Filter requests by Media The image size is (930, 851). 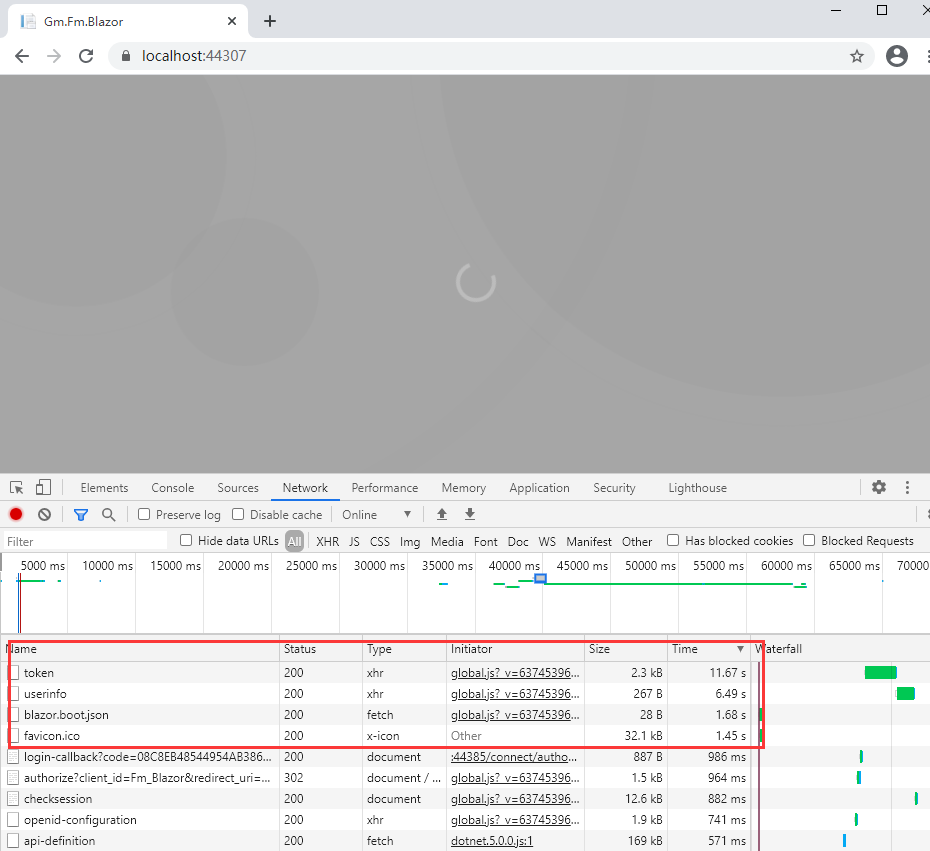[447, 541]
